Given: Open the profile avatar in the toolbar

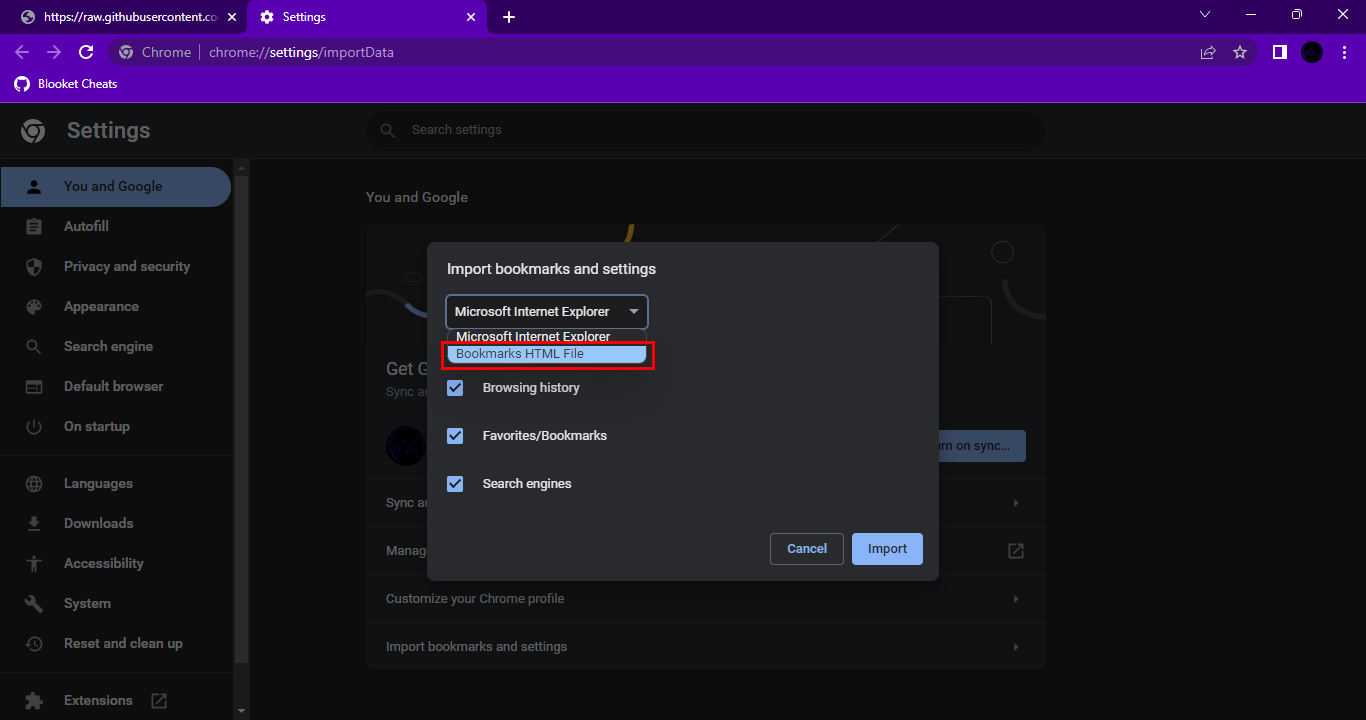Looking at the screenshot, I should pos(1312,52).
